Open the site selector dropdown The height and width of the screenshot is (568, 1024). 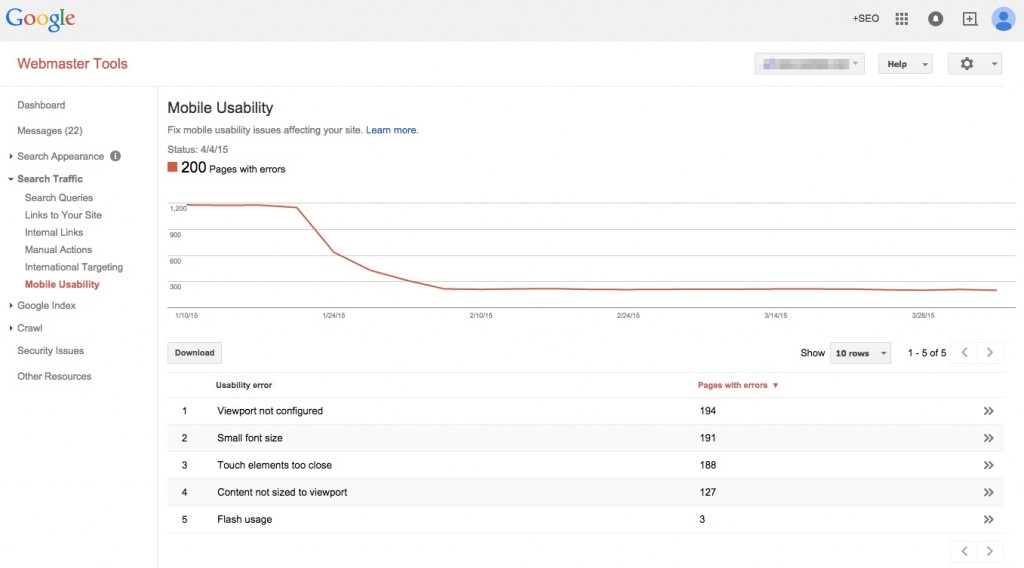tap(809, 64)
